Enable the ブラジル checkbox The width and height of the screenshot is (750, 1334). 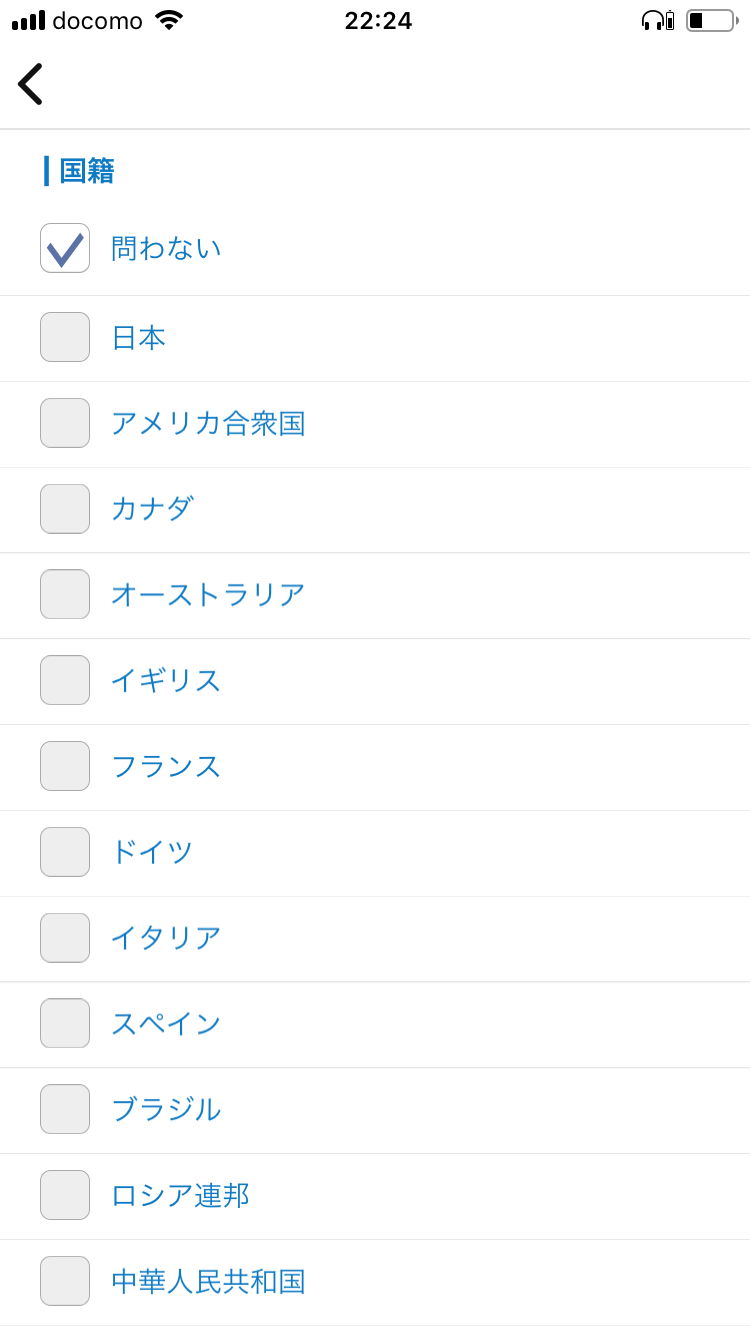click(65, 1109)
